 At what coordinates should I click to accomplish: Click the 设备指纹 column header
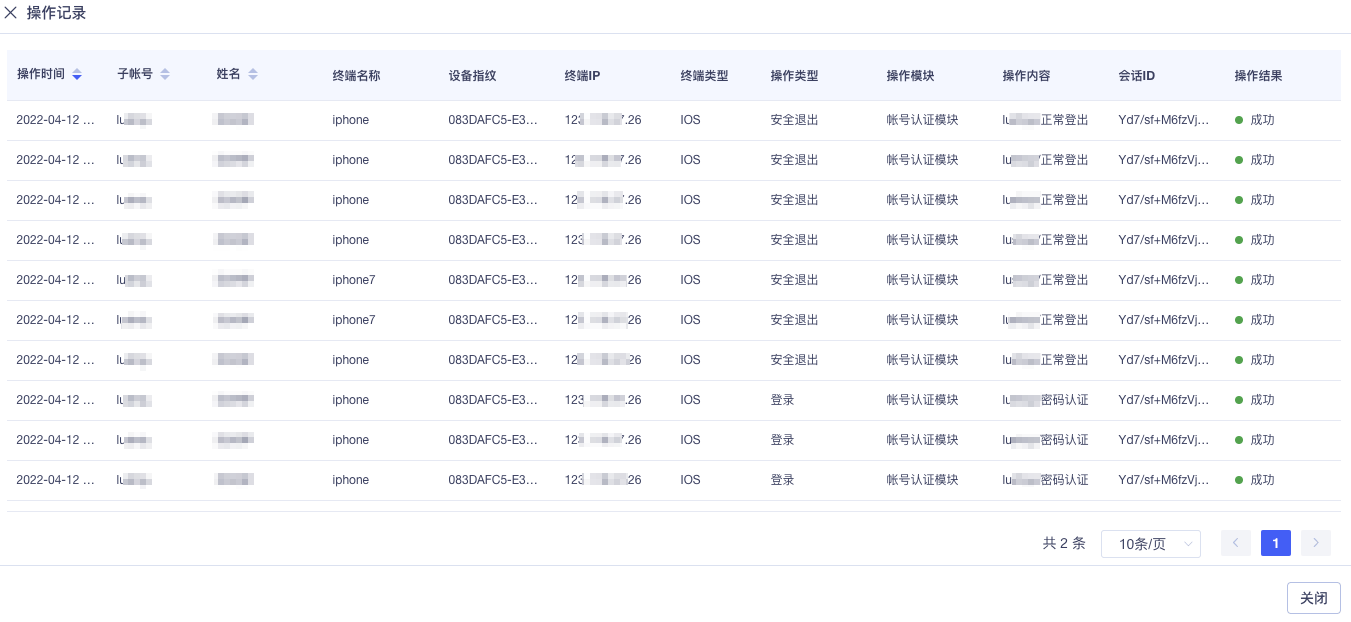click(x=472, y=75)
